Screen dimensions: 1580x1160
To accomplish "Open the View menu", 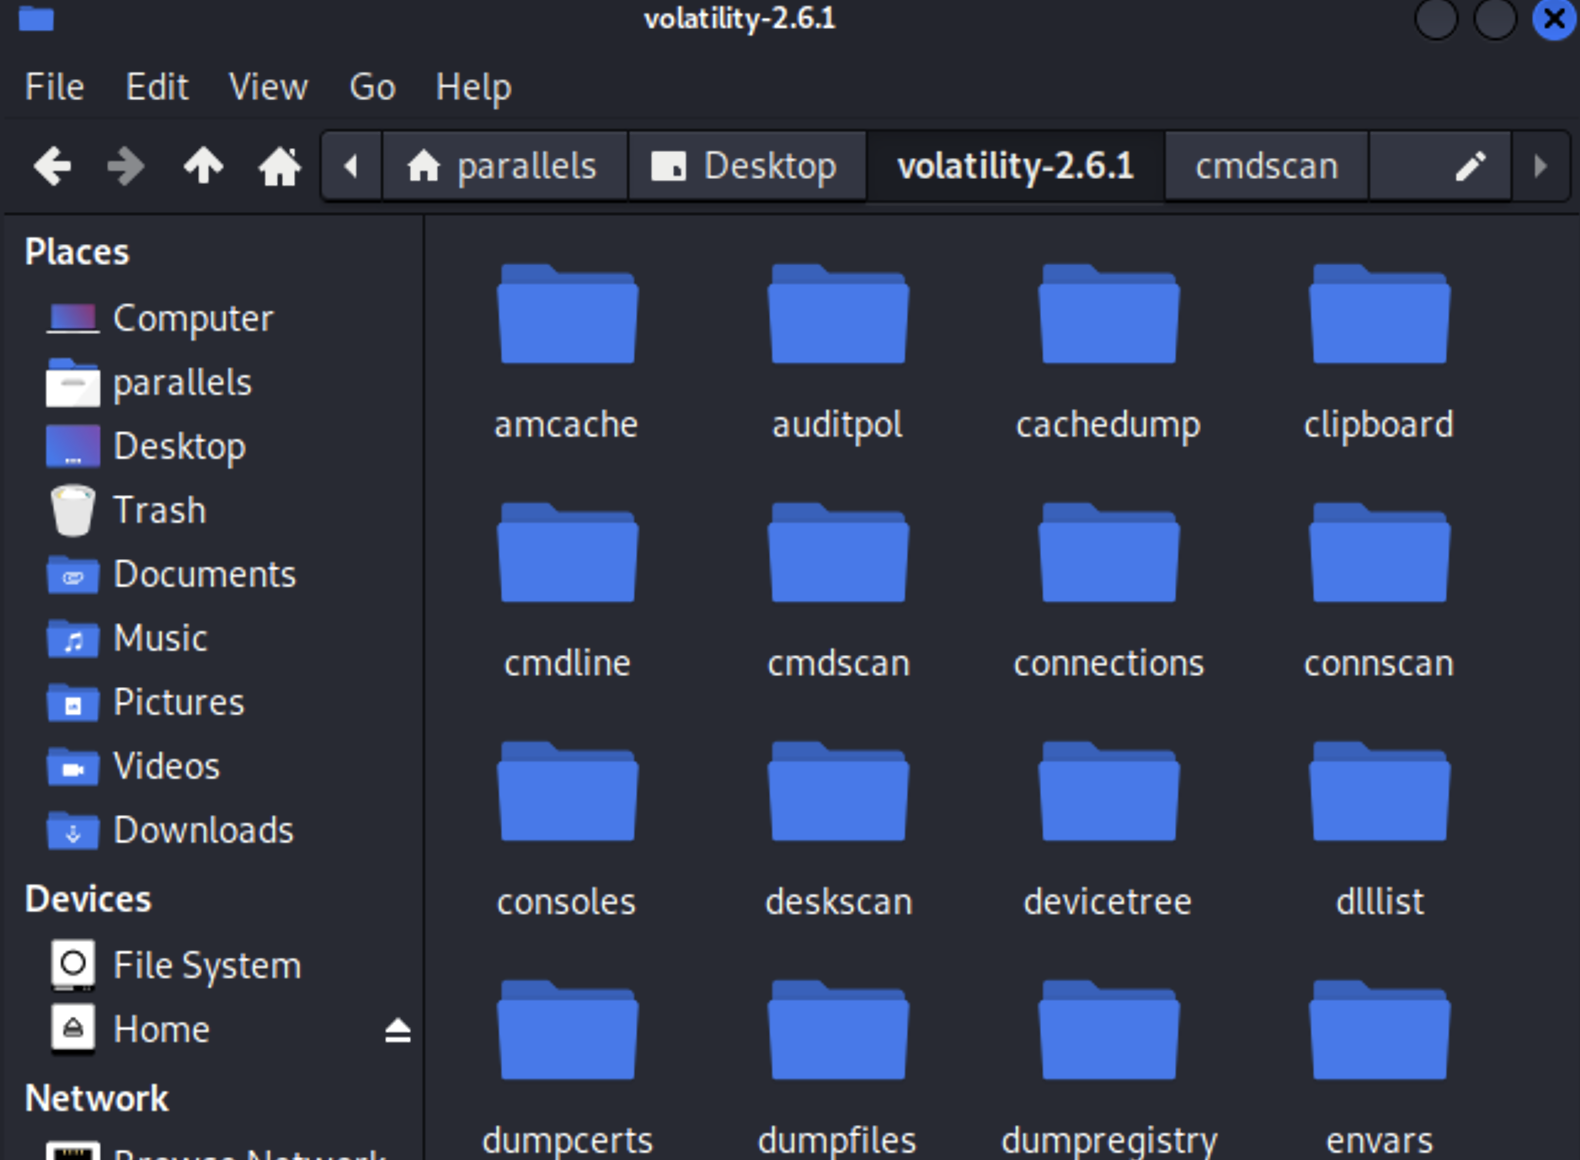I will pyautogui.click(x=268, y=87).
